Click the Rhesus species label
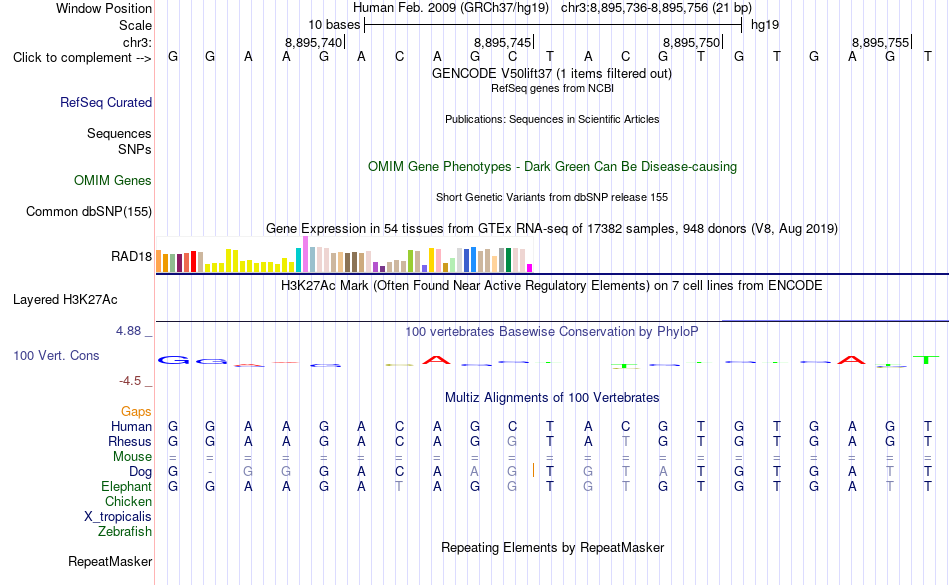Viewport: 950px width, 585px height. coord(130,441)
